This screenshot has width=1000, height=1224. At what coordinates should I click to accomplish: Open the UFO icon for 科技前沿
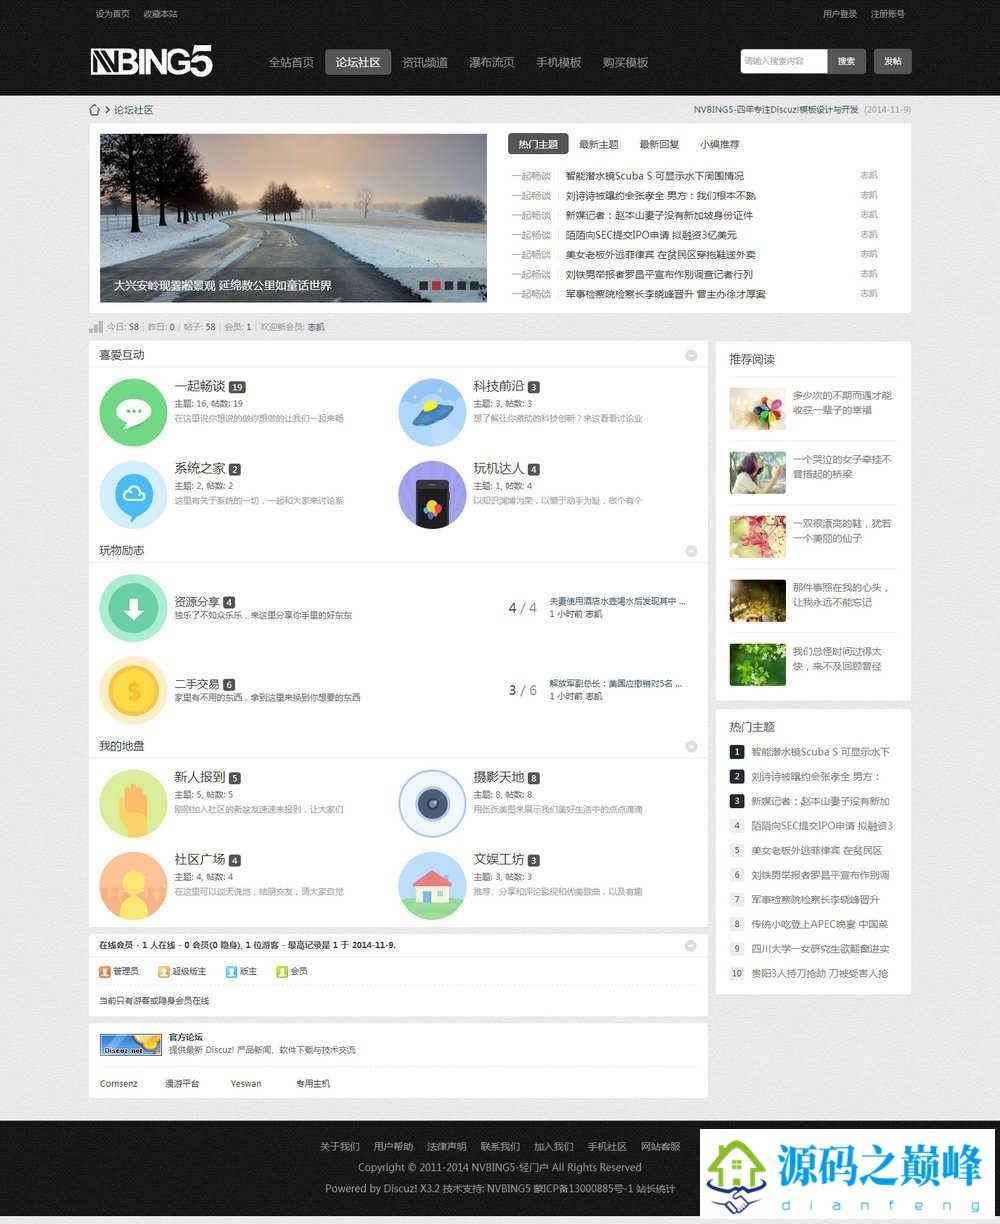432,412
